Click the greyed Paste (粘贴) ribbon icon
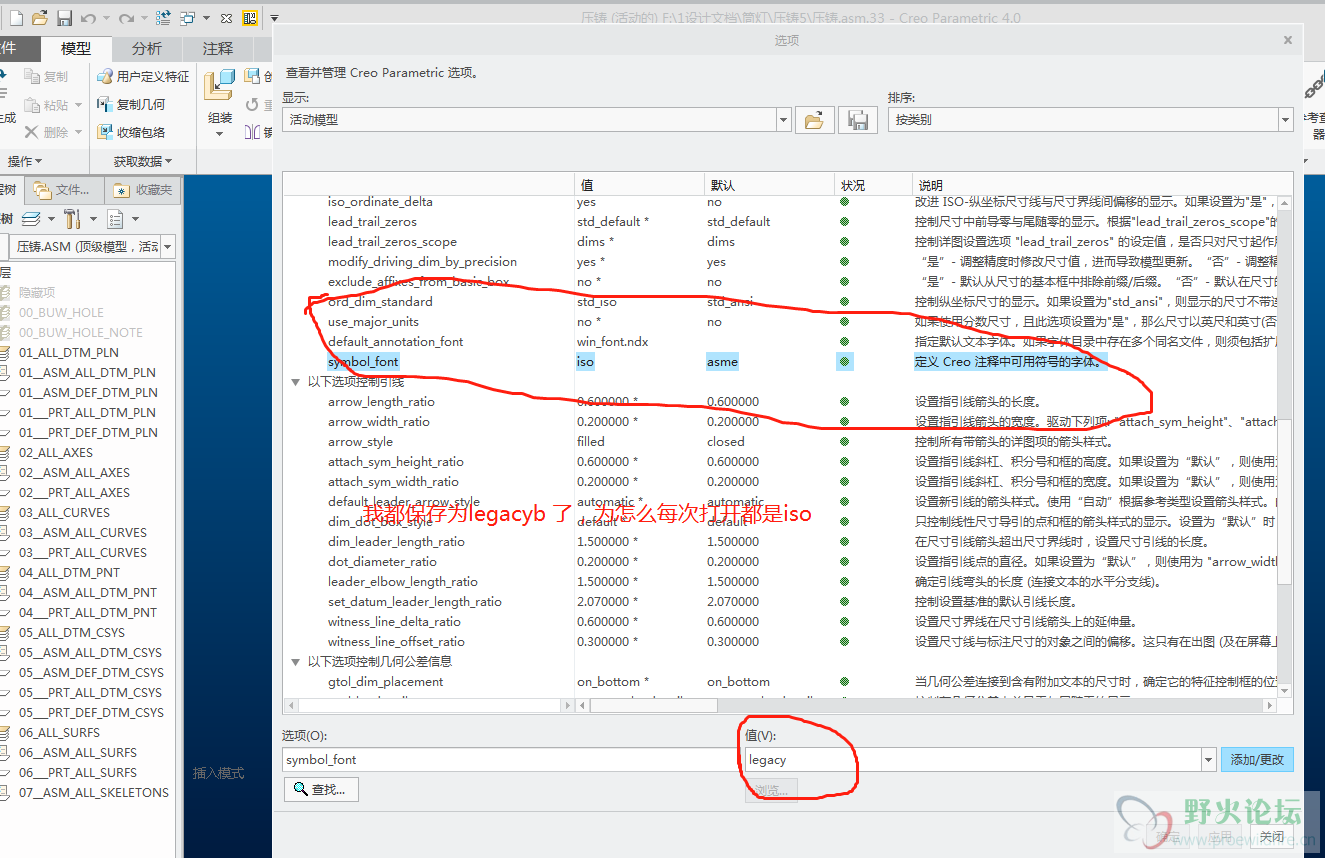Viewport: 1325px width, 858px height. click(33, 104)
